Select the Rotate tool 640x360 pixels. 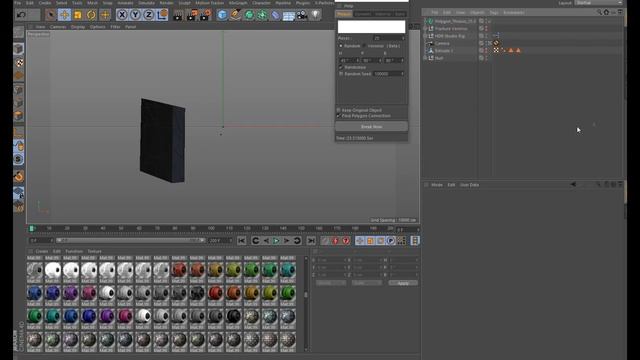pos(91,15)
